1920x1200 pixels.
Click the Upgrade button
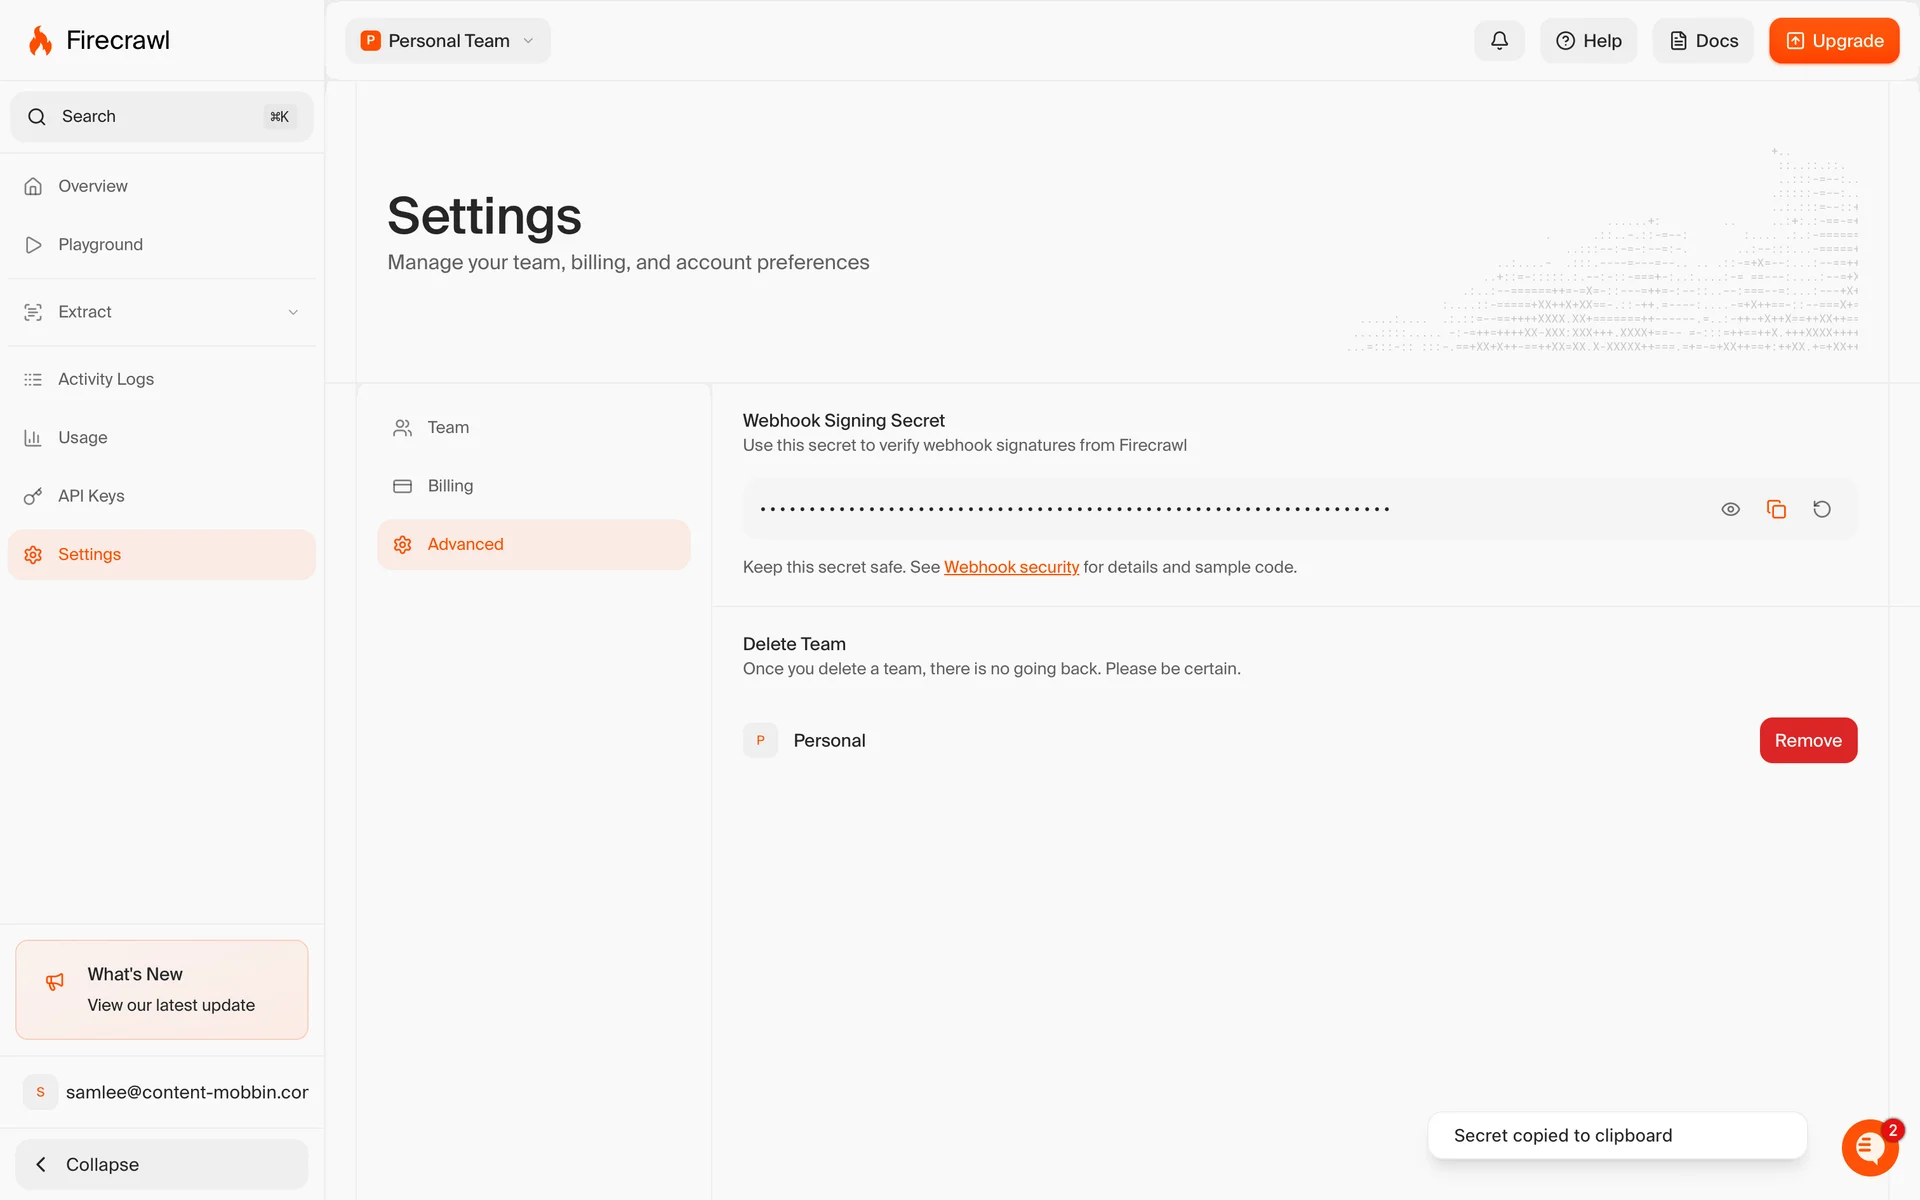coord(1833,41)
